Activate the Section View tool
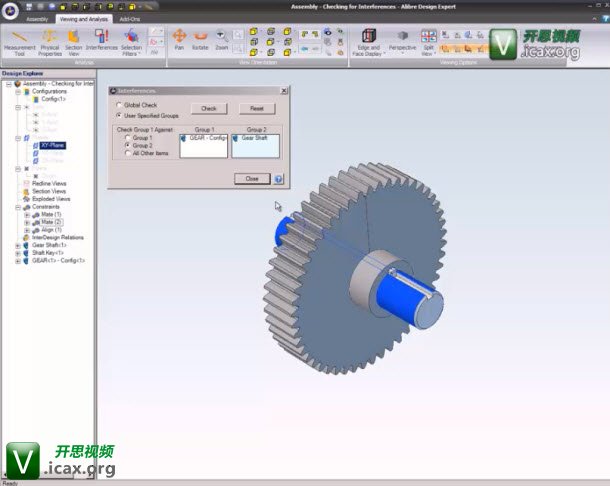610x486 pixels. point(74,43)
